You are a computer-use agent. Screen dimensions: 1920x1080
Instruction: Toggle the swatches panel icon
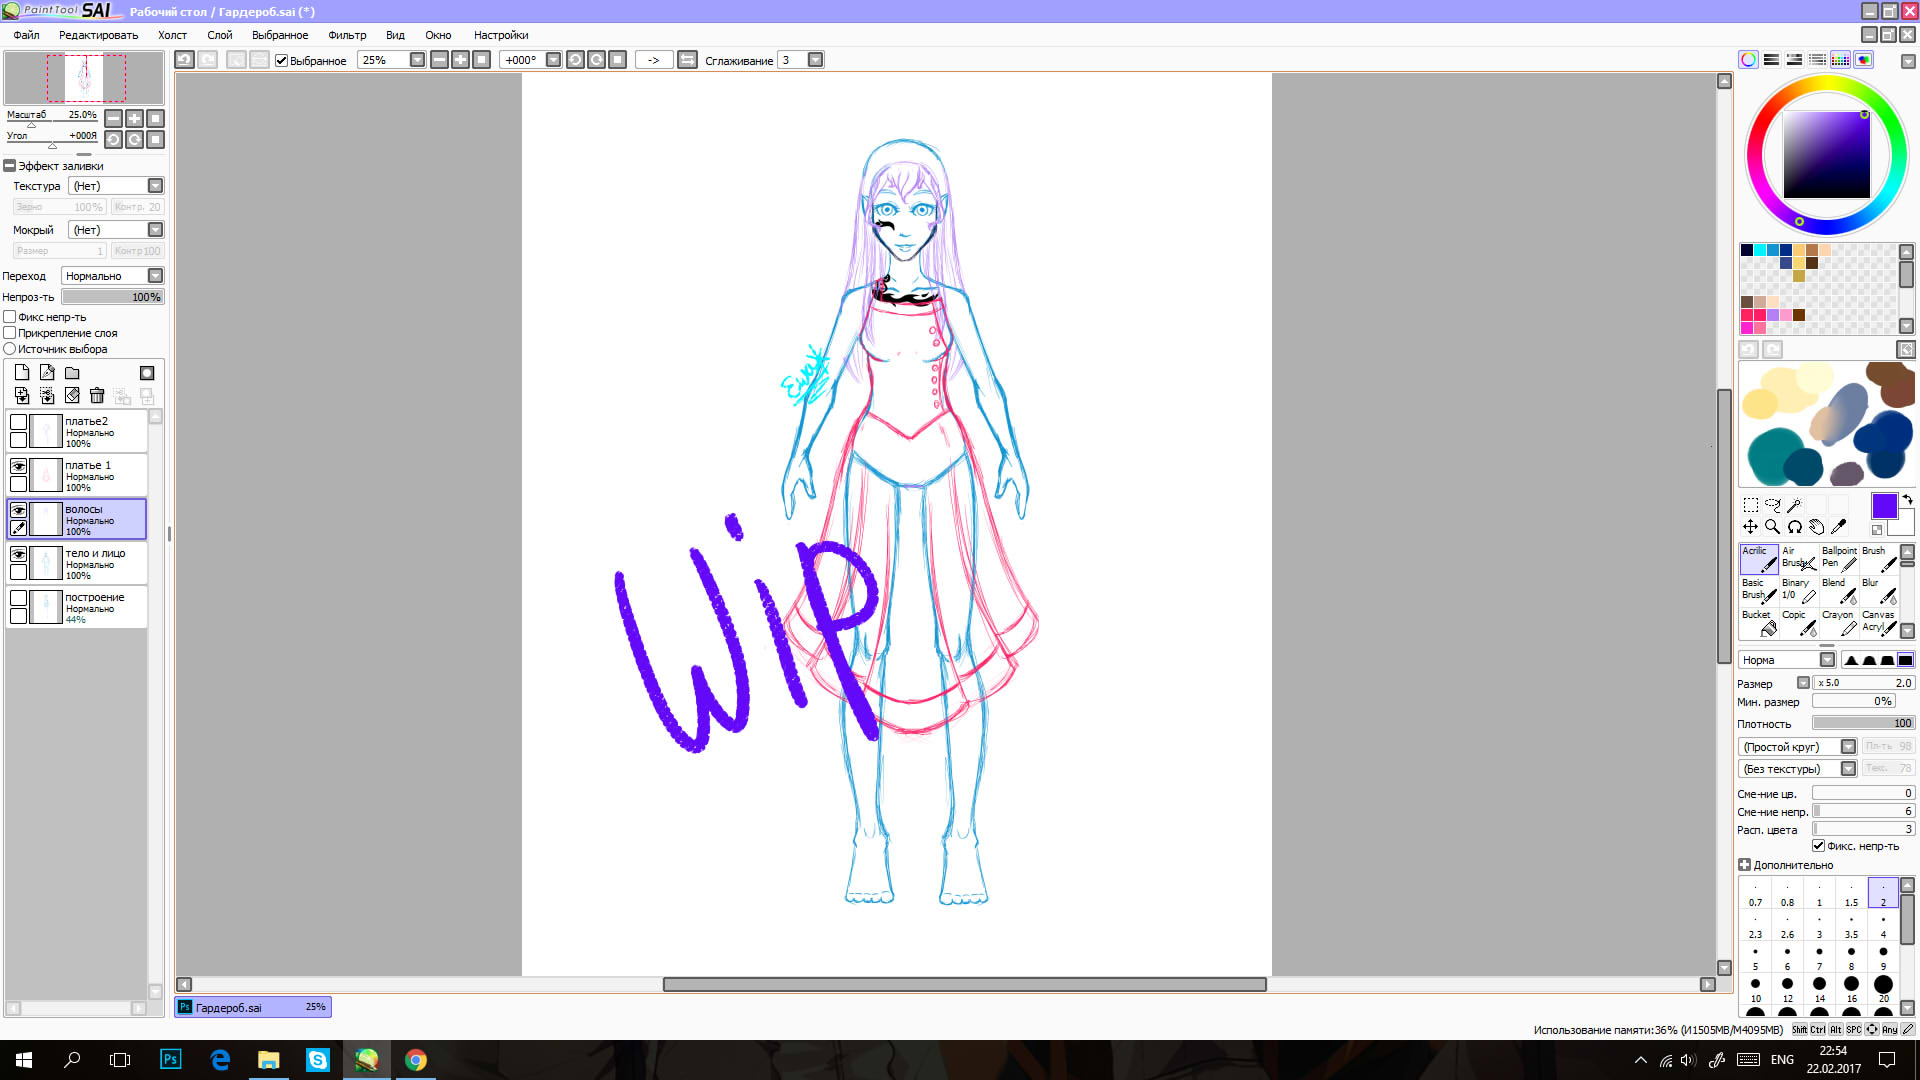(1840, 60)
